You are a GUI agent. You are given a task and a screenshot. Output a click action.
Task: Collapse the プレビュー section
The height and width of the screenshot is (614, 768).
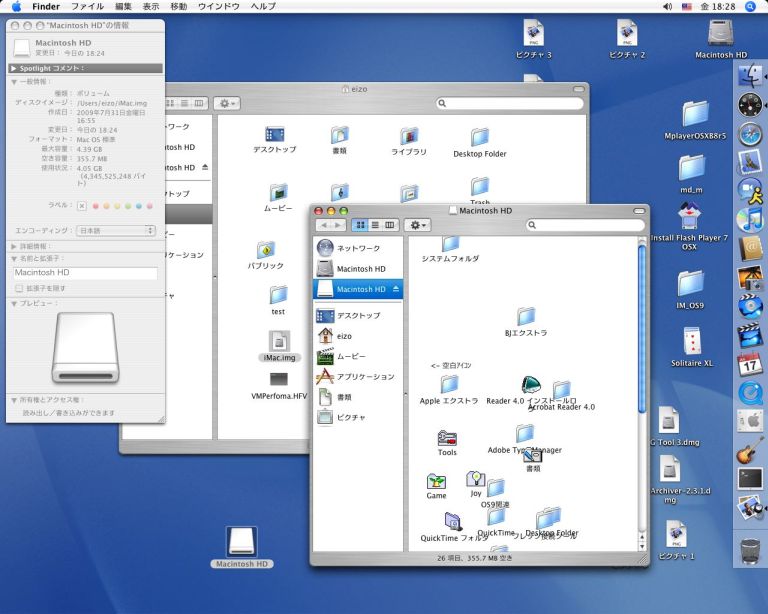point(14,304)
